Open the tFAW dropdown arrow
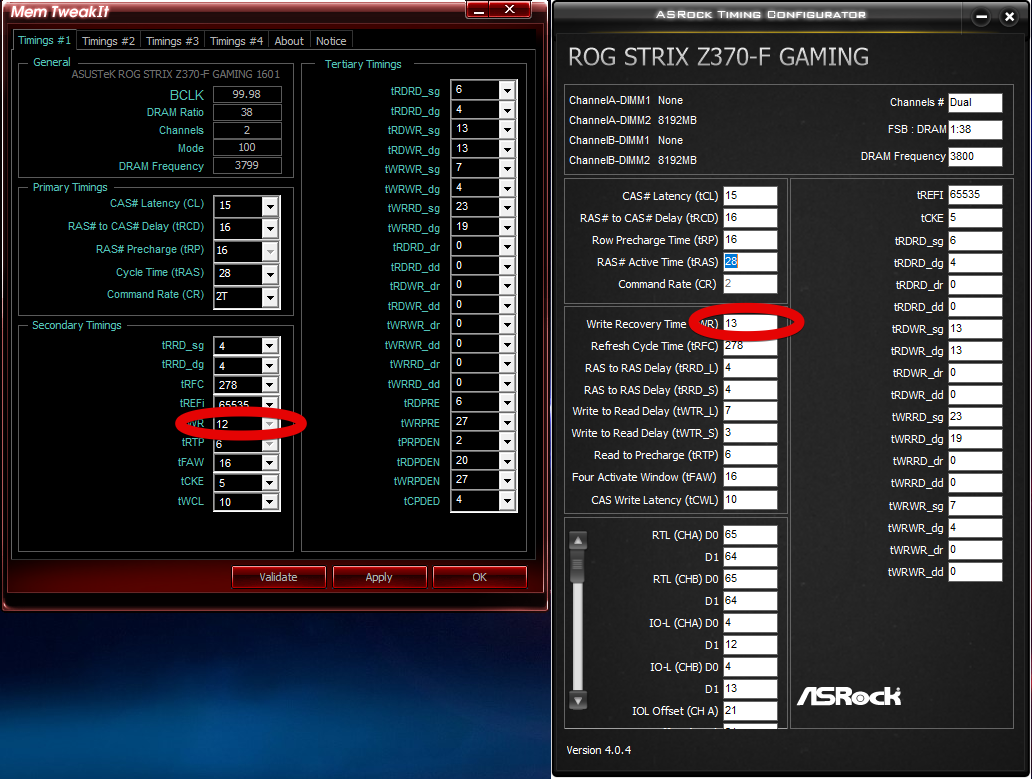This screenshot has height=779, width=1032. point(270,463)
